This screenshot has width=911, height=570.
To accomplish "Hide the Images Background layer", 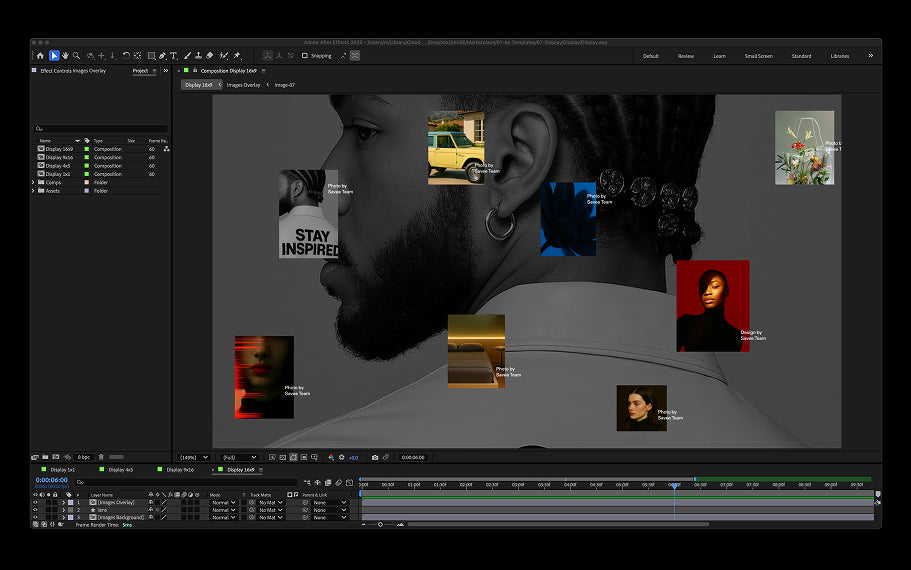I will pyautogui.click(x=35, y=517).
